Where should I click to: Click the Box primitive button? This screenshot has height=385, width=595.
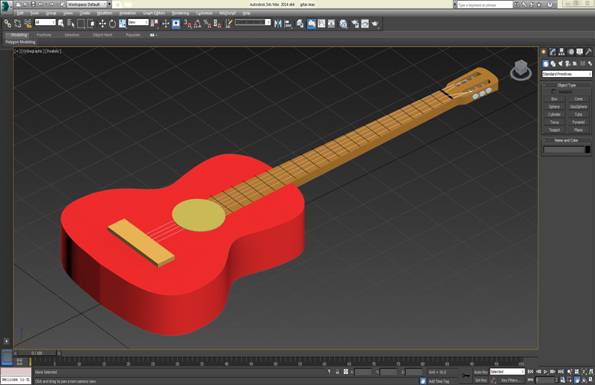(x=554, y=99)
